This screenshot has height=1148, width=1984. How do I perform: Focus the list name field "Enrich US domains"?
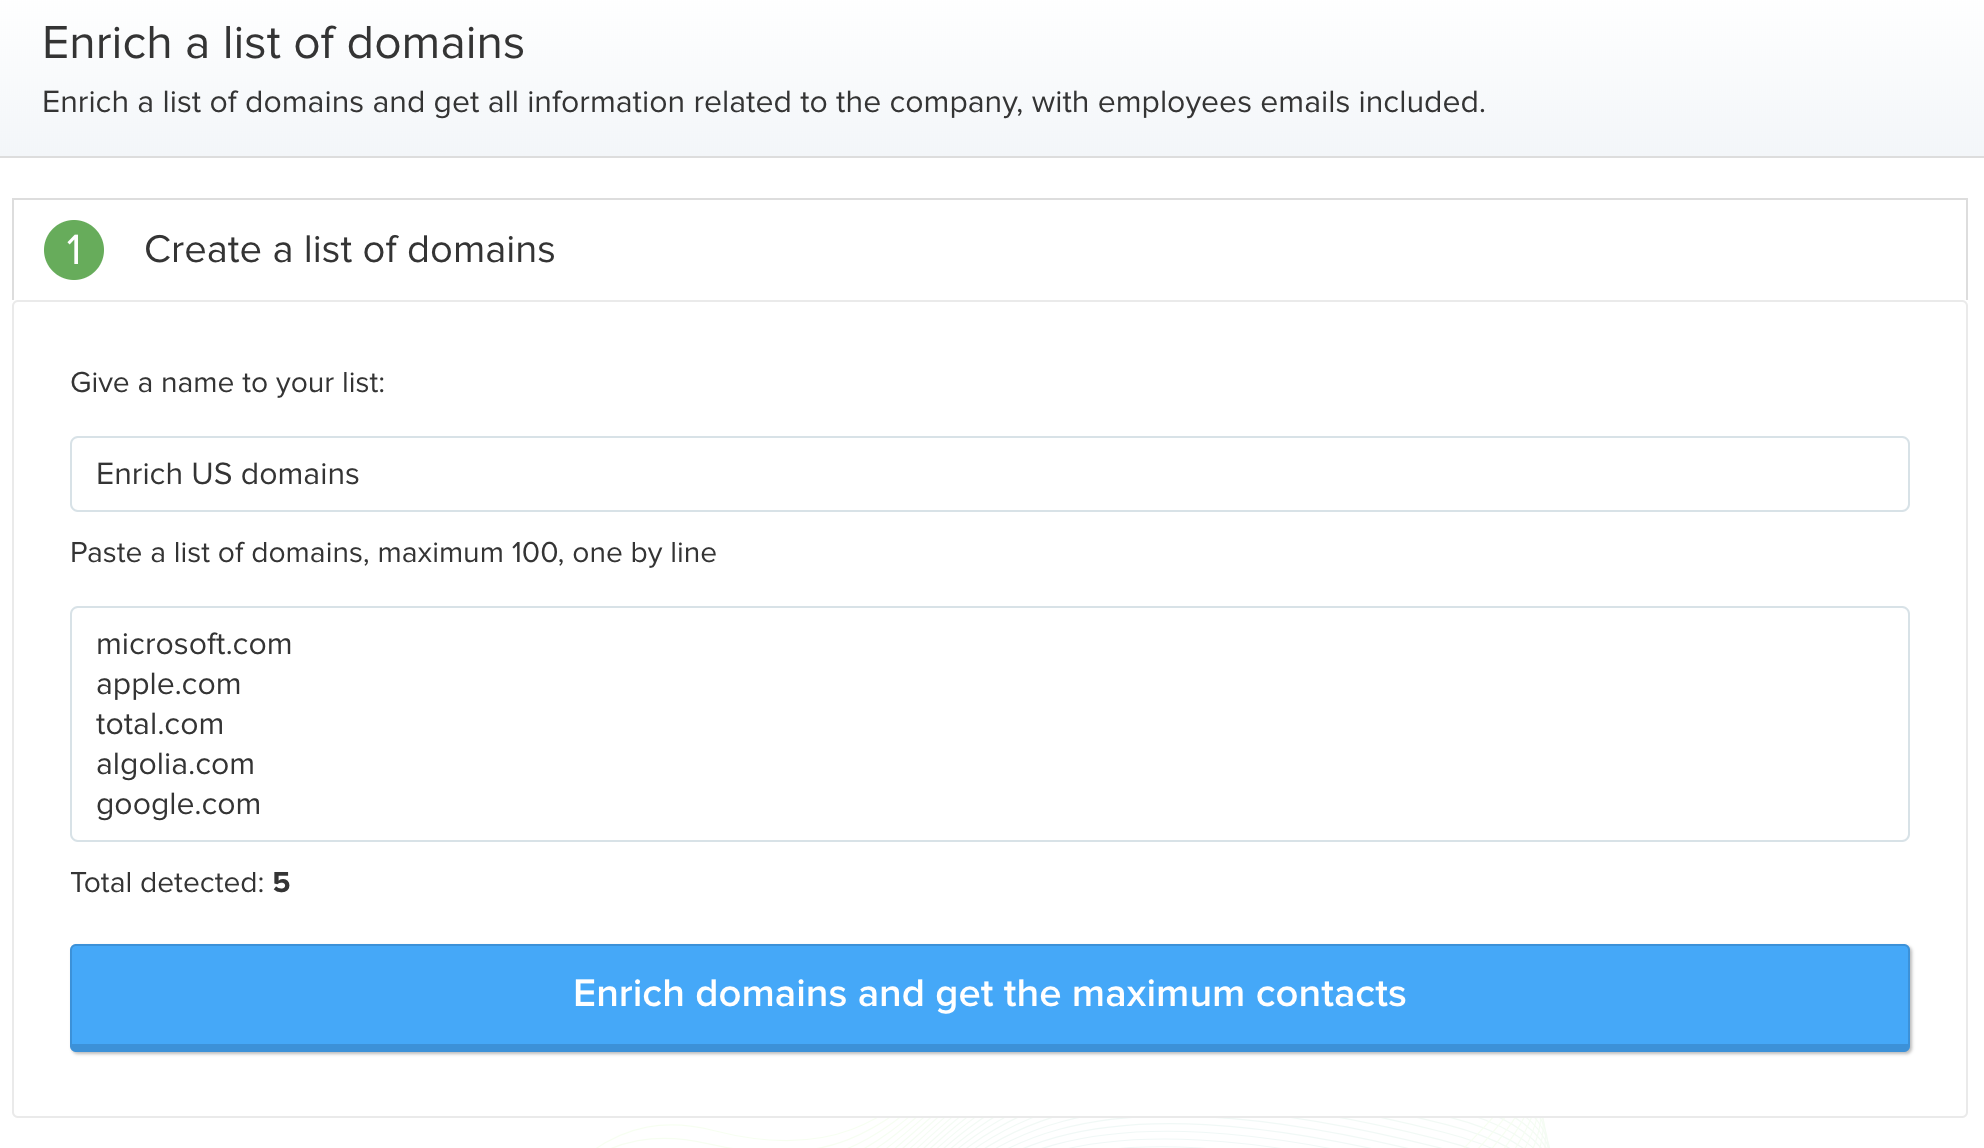point(990,474)
